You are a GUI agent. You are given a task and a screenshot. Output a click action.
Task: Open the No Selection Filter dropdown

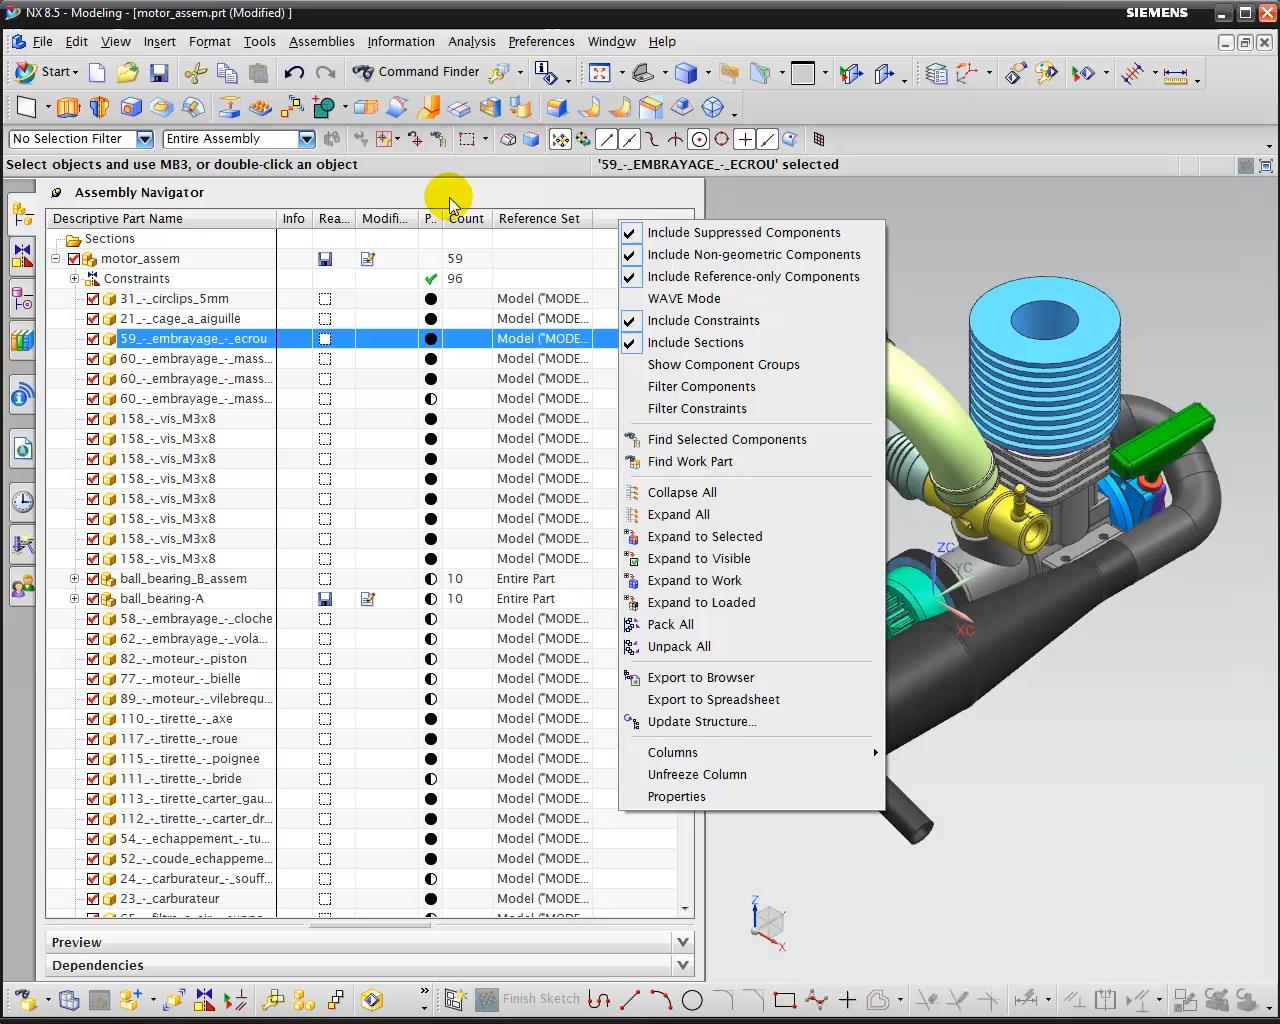point(145,139)
